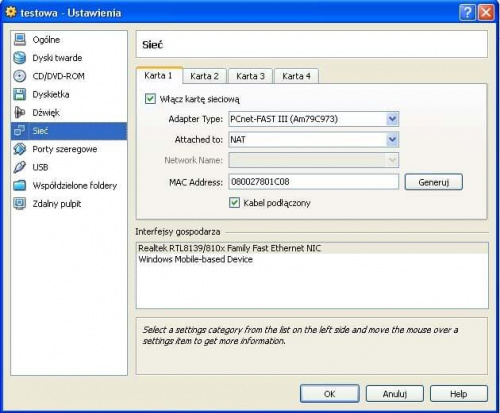Open the Ogólne settings category icon
The image size is (500, 413).
[x=20, y=40]
